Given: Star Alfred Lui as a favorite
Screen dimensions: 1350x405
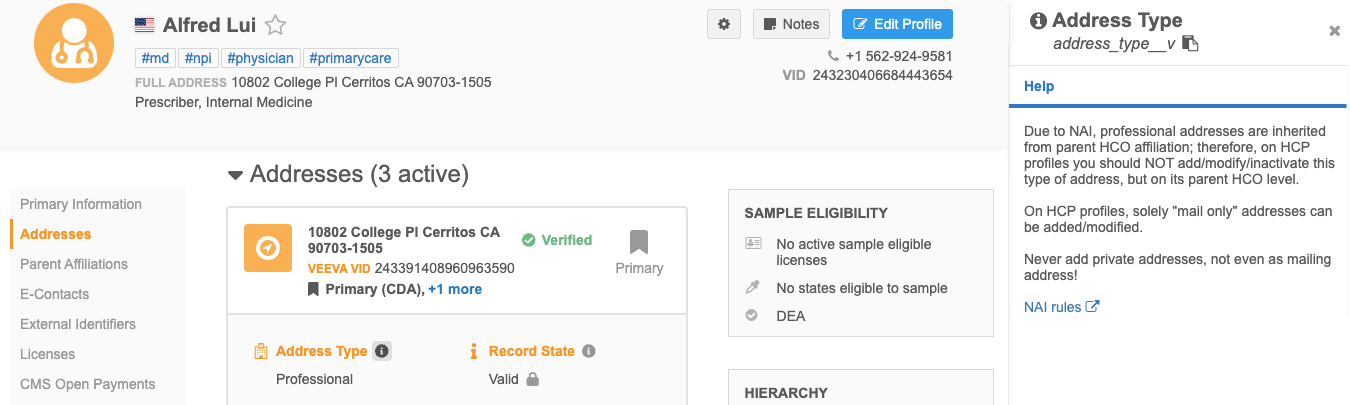Looking at the screenshot, I should (x=276, y=26).
